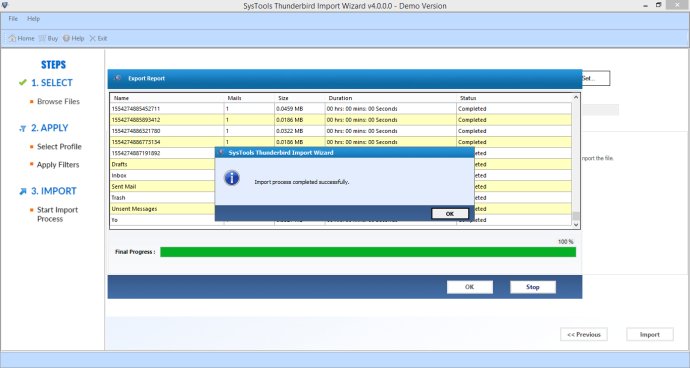690x368 pixels.
Task: Open the Buy cart icon
Action: [42, 38]
